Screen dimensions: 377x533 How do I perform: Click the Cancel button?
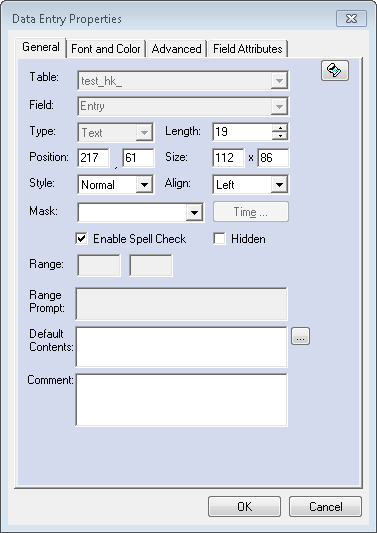tap(325, 506)
